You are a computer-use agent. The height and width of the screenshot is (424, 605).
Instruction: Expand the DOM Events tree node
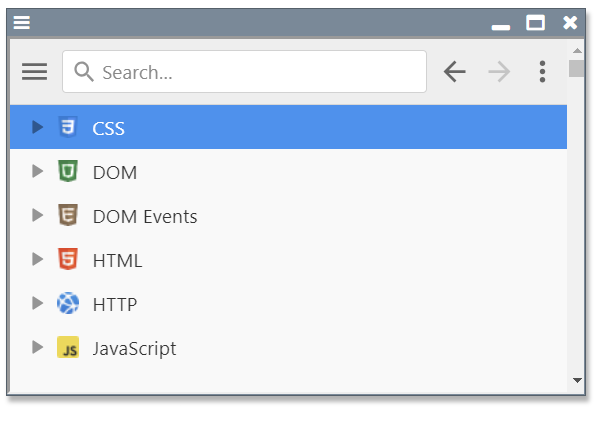pos(38,215)
